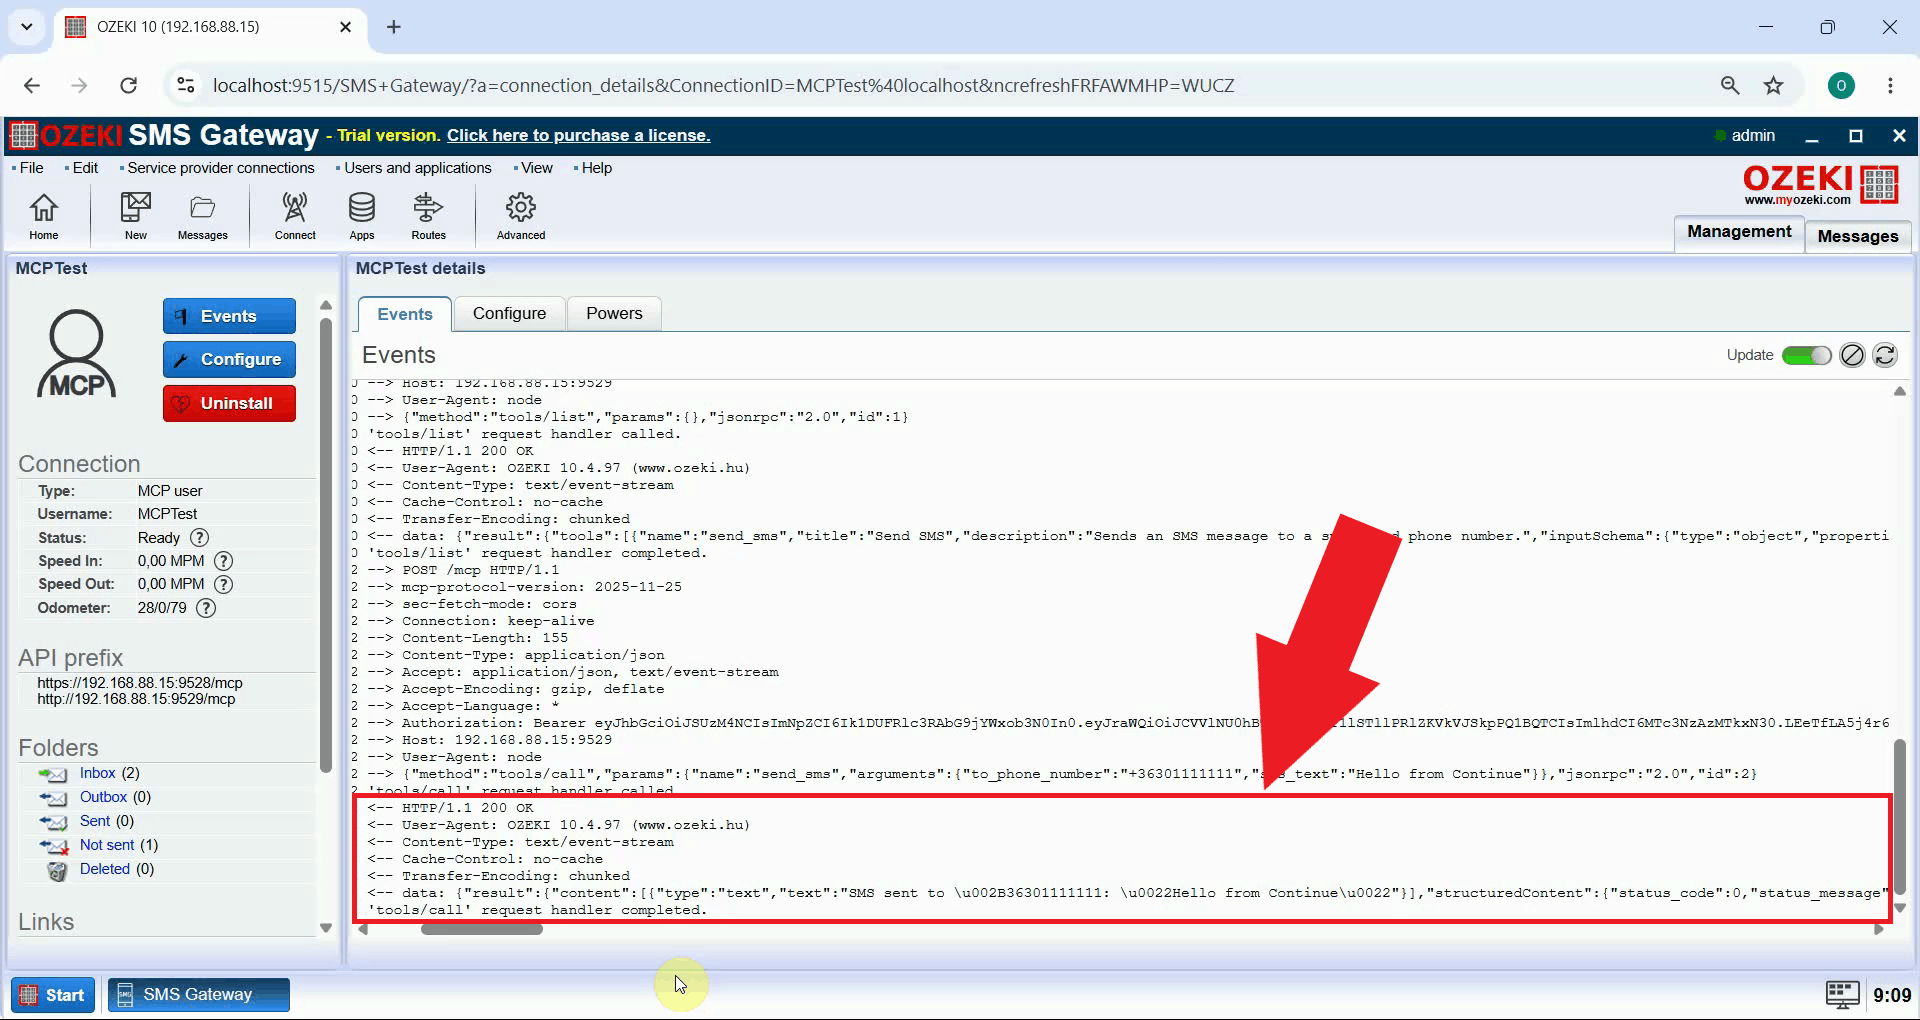1920x1020 pixels.
Task: Bookmark this page with the star icon
Action: (1773, 85)
